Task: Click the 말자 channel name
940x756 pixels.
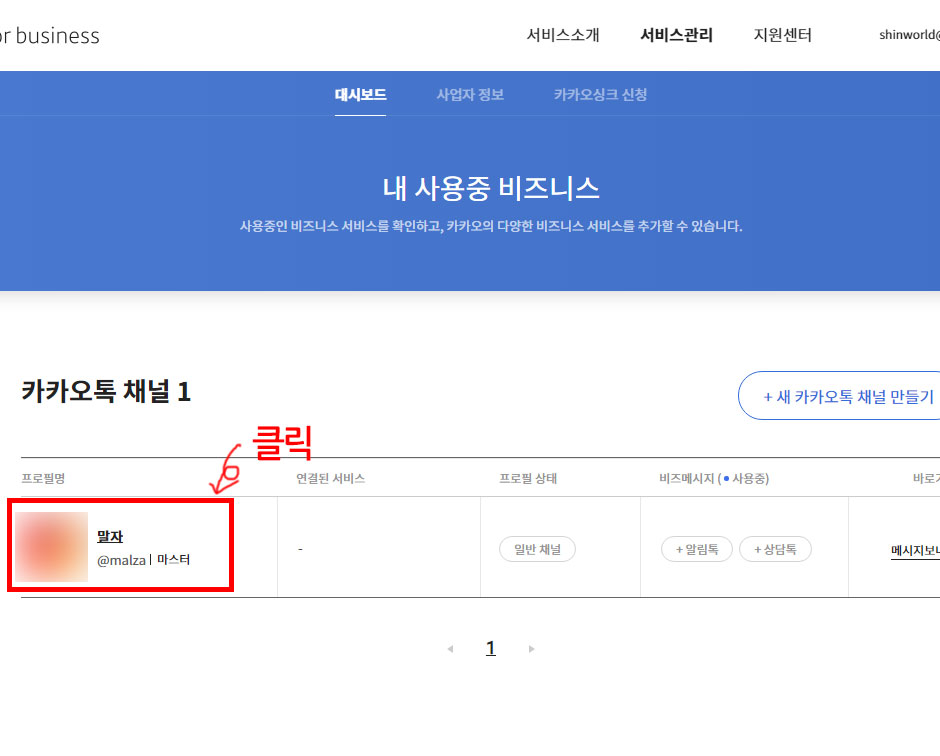Action: (x=110, y=537)
